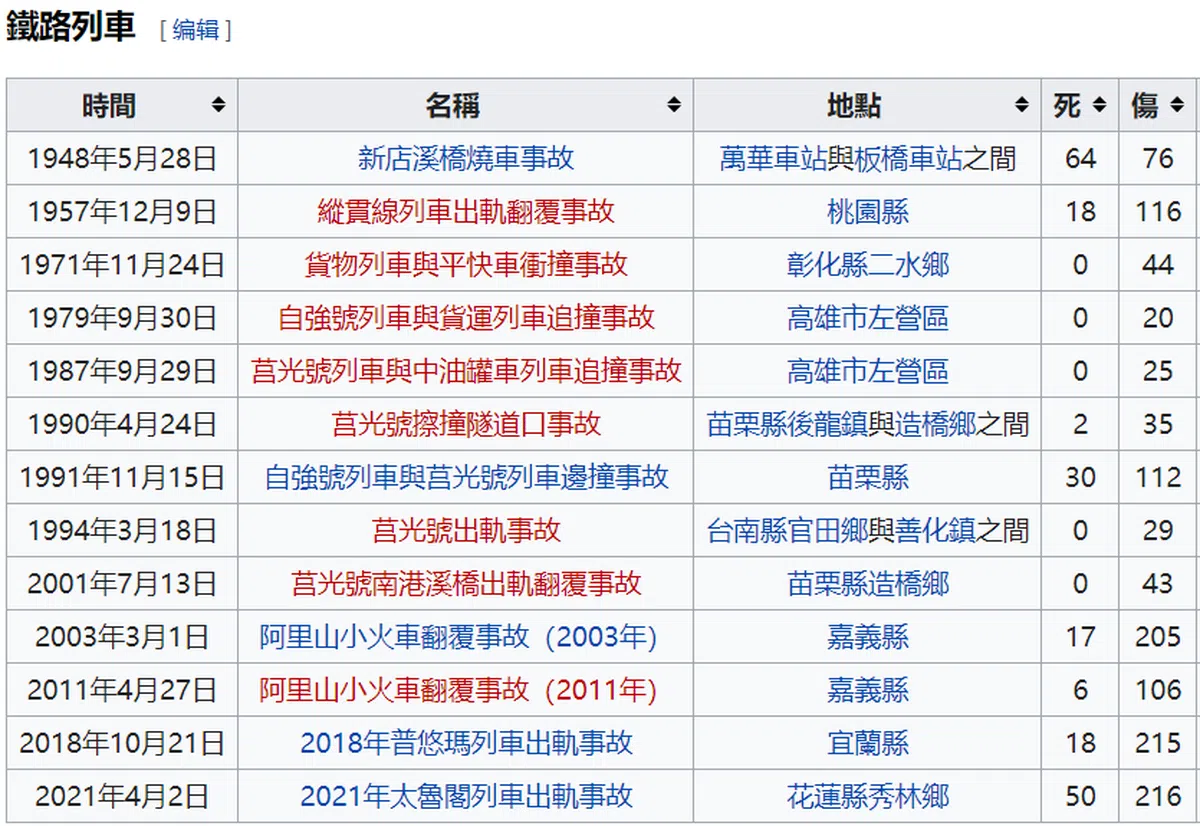Open the 2021年太魯閣列車出軌事故 article
This screenshot has height=826, width=1200.
click(x=466, y=796)
